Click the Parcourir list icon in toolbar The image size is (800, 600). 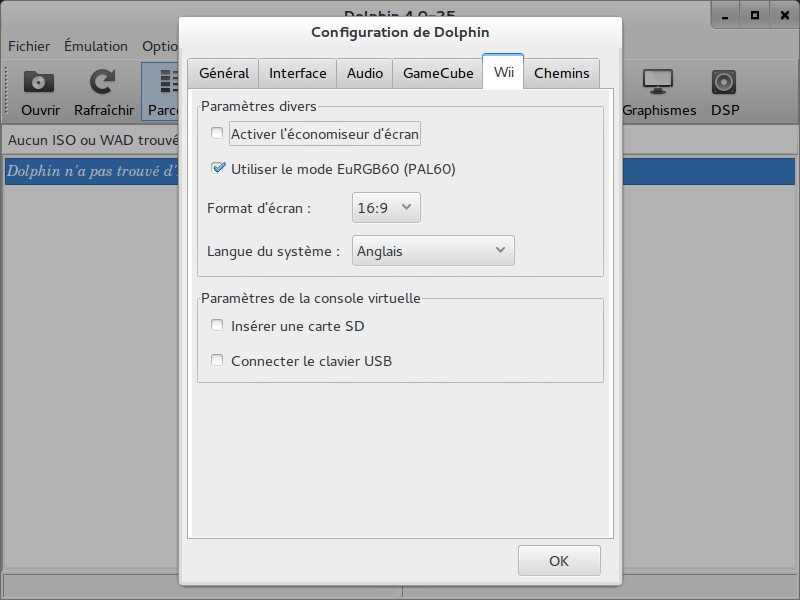point(168,82)
